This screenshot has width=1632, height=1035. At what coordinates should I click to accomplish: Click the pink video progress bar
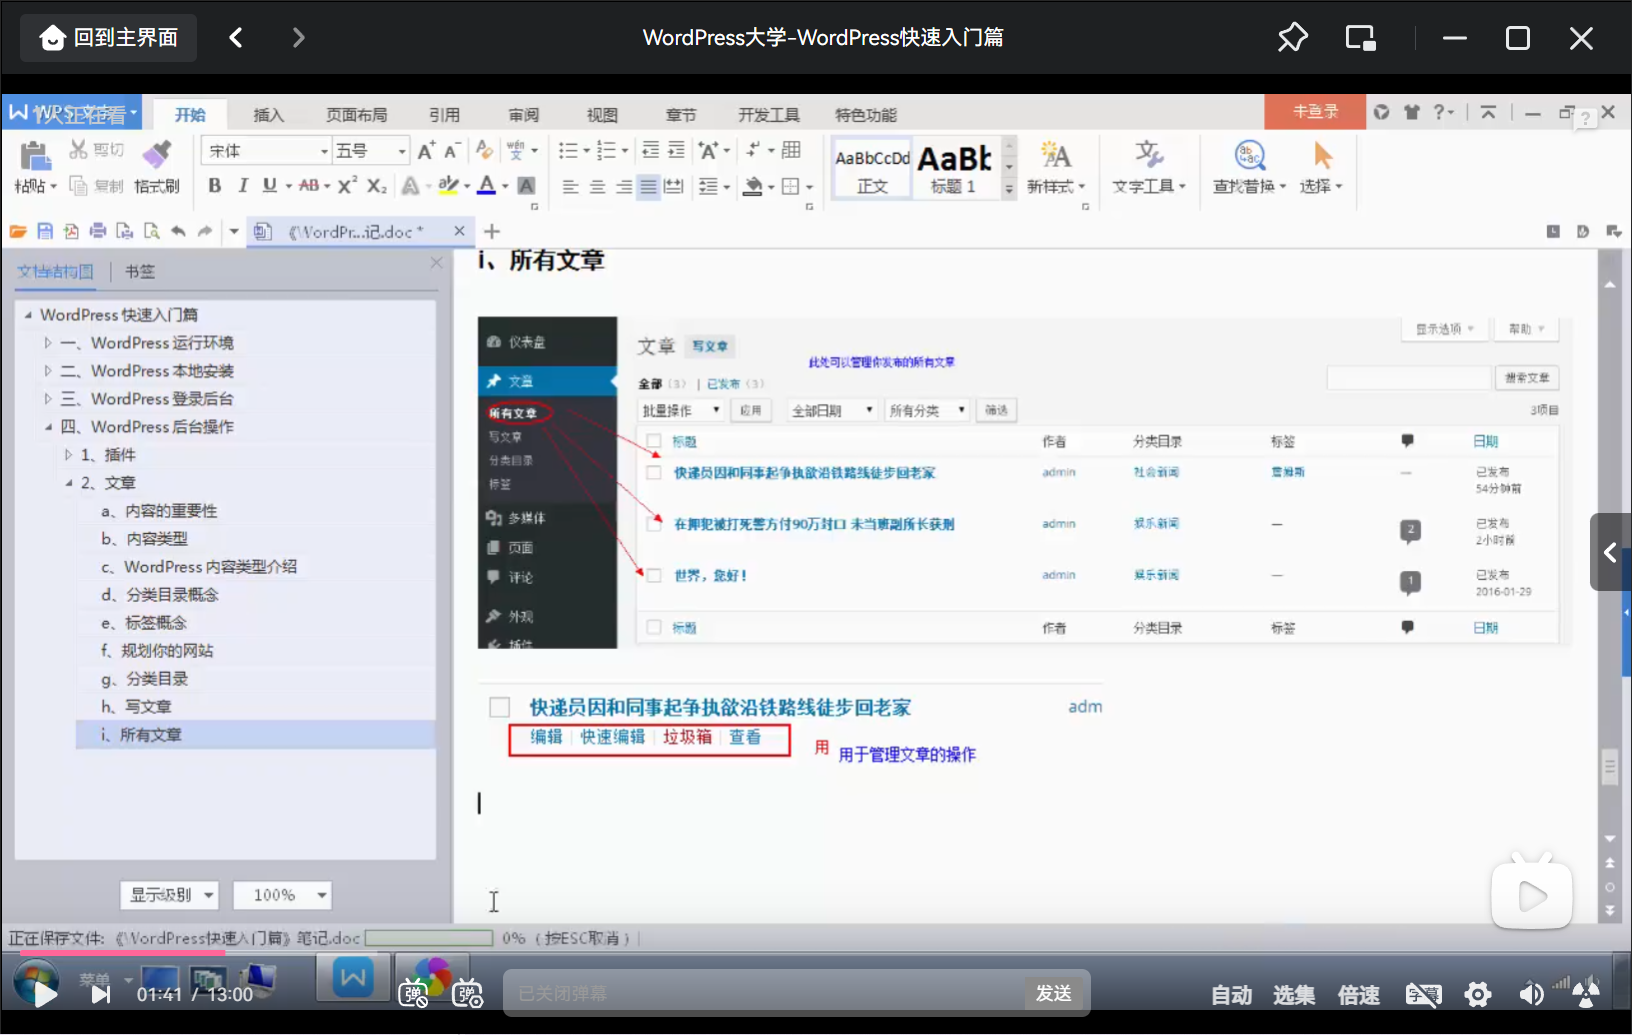[122, 953]
